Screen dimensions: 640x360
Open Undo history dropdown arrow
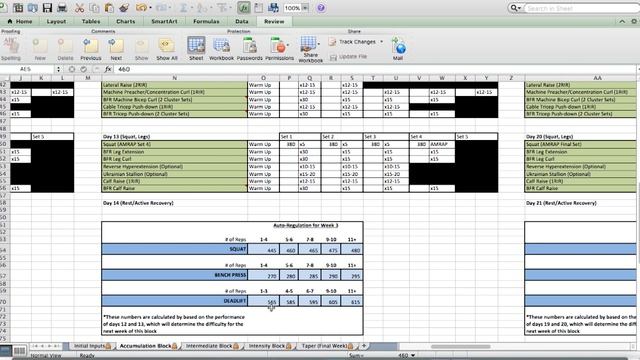[151, 8]
